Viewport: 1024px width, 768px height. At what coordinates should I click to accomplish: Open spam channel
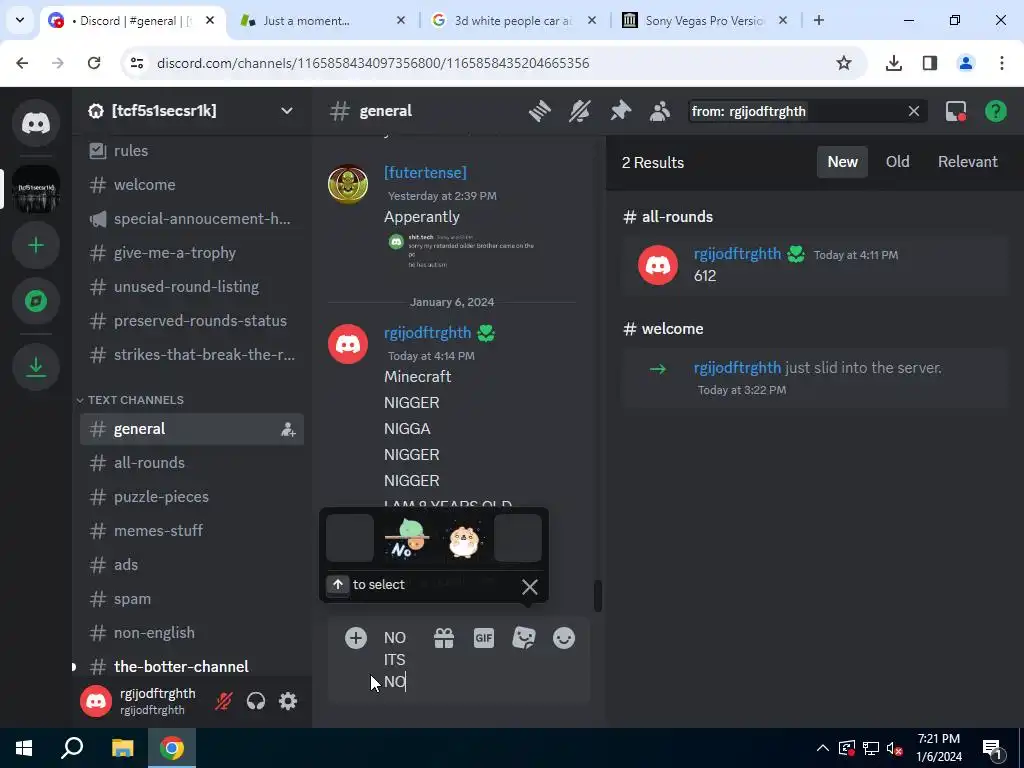192,599
